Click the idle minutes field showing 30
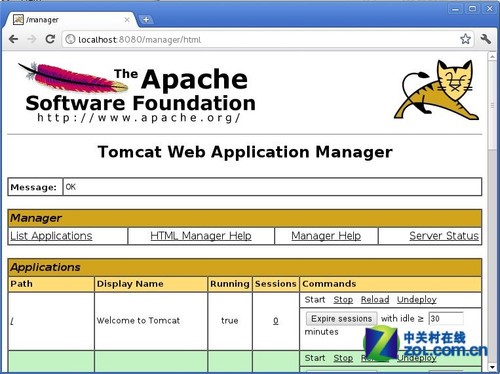The image size is (500, 374). point(446,319)
